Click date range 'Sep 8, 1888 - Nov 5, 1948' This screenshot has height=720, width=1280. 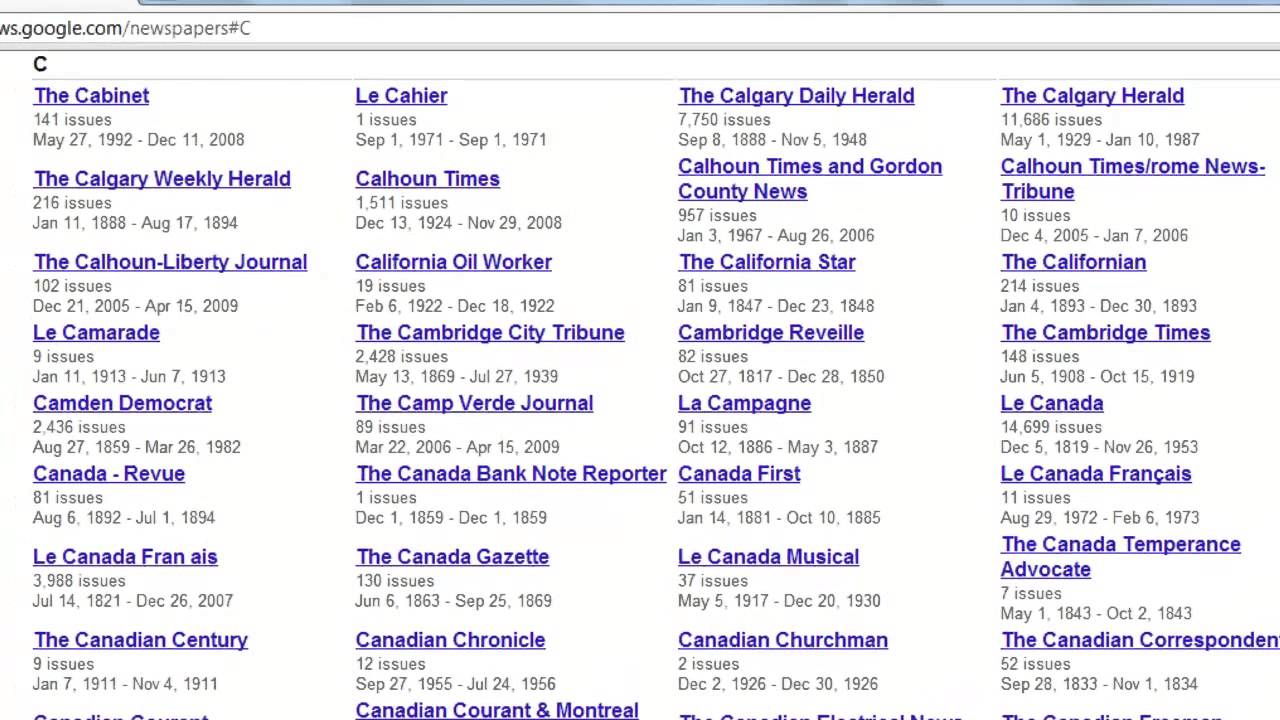pyautogui.click(x=772, y=140)
